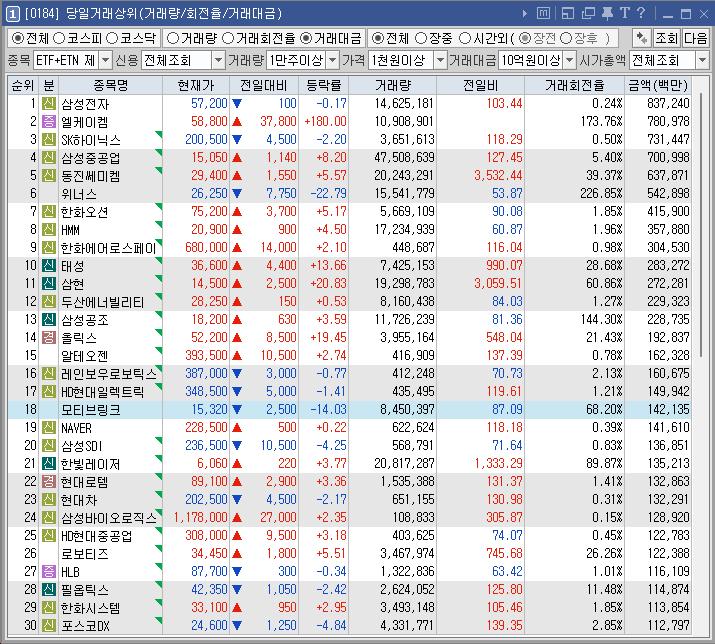Click the screen number 1 icon in title bar

pyautogui.click(x=13, y=14)
